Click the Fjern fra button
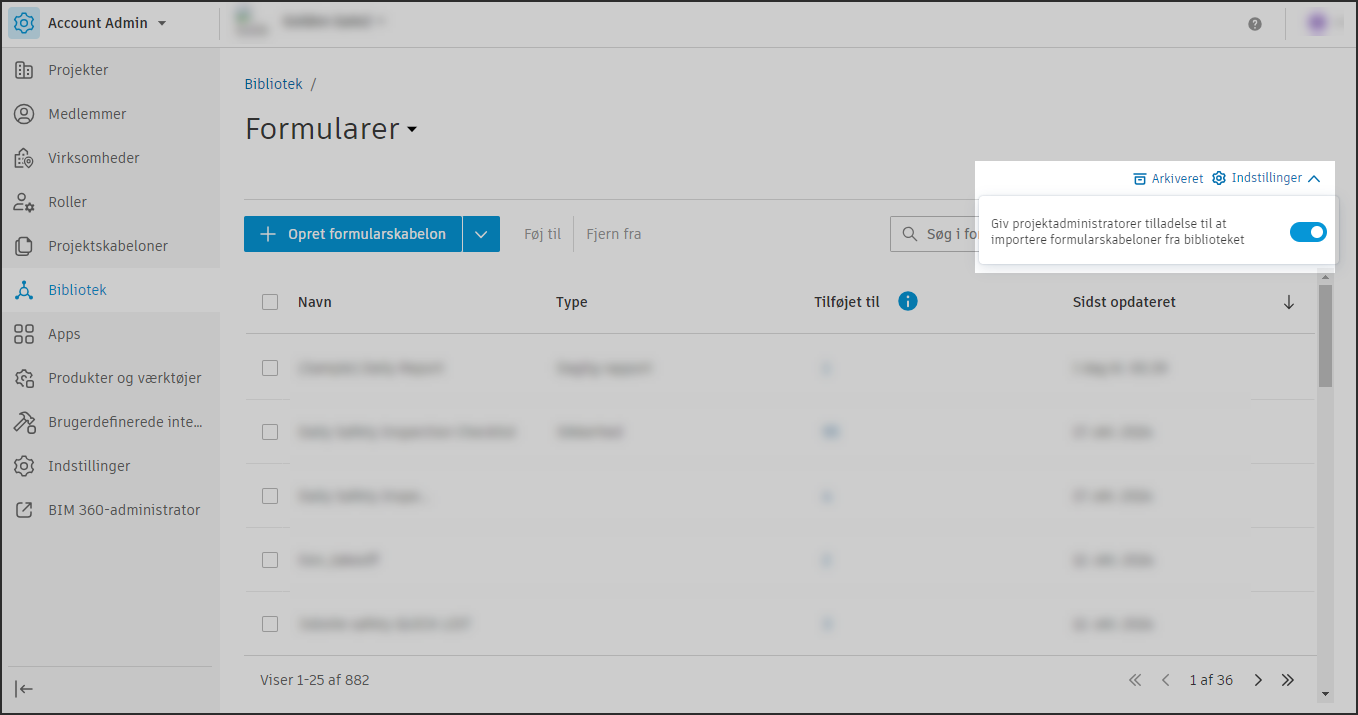 614,234
